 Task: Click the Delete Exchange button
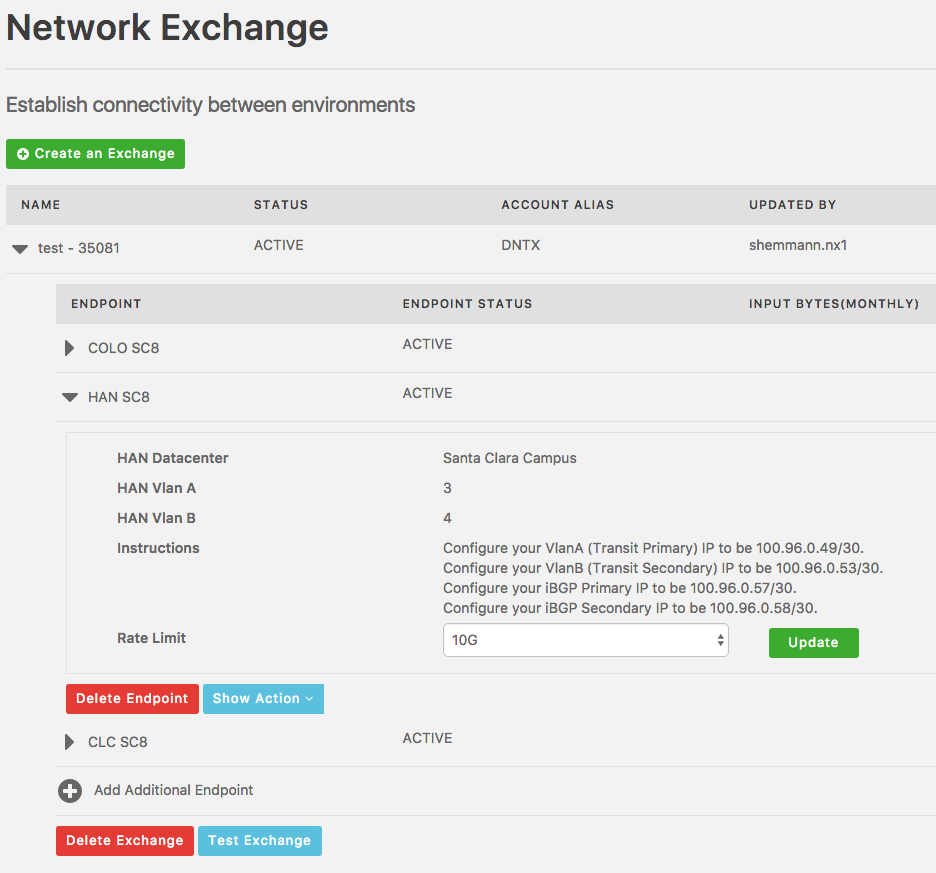coord(125,841)
